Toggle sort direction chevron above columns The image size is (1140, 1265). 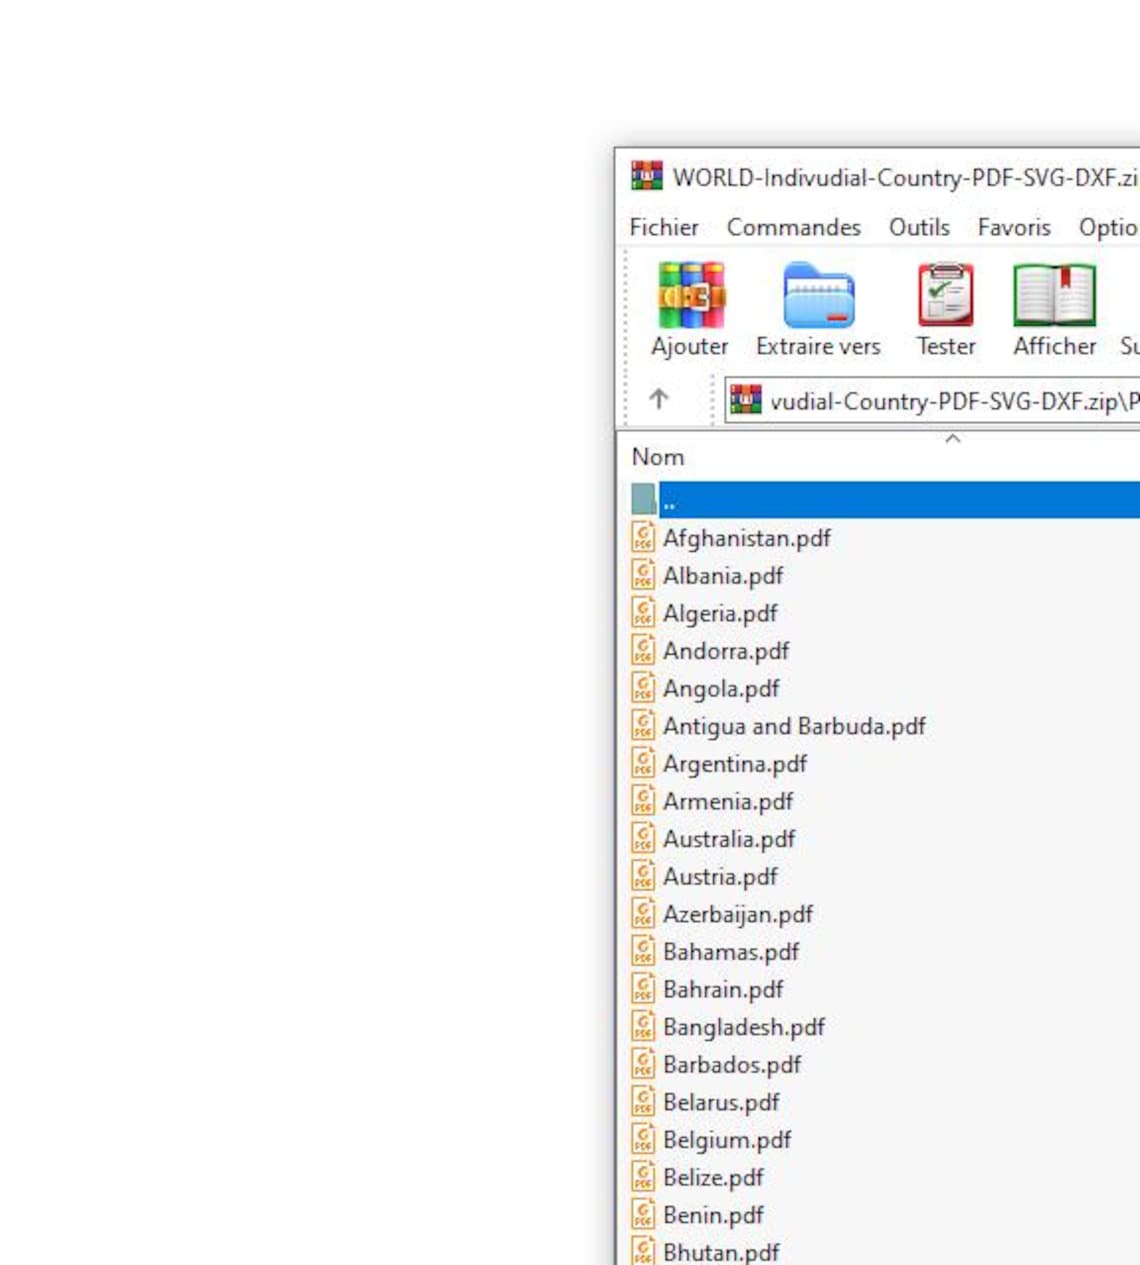tap(953, 438)
